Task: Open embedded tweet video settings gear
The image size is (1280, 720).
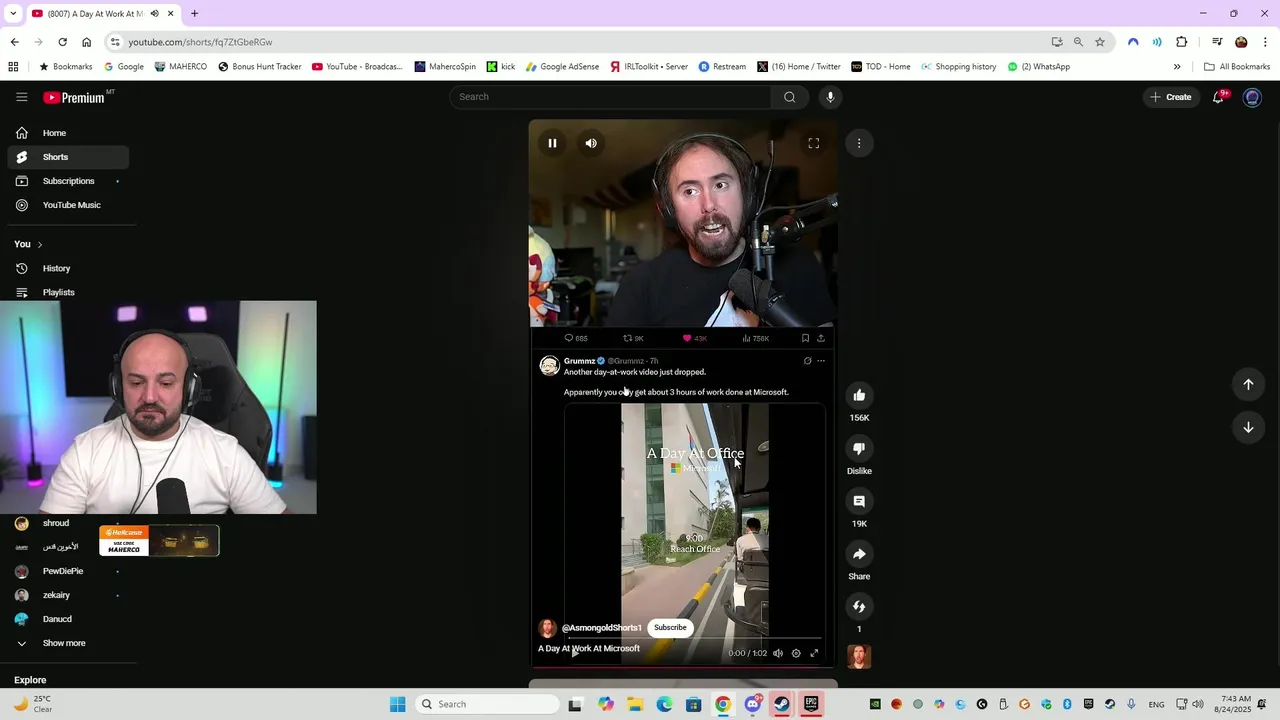Action: (796, 653)
